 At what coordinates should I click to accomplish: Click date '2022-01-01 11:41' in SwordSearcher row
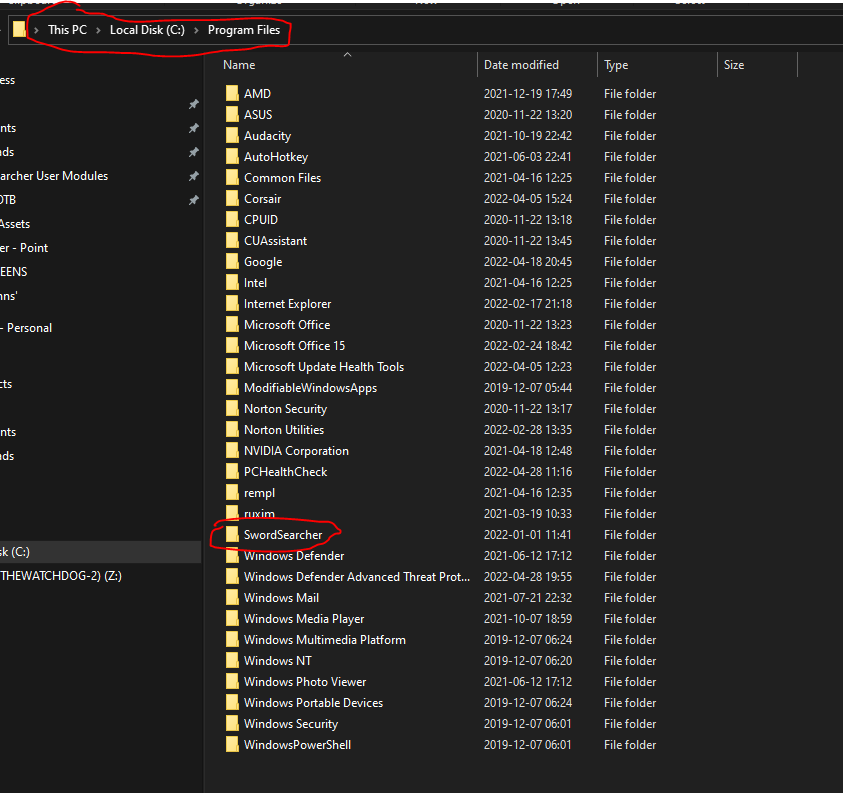click(527, 534)
